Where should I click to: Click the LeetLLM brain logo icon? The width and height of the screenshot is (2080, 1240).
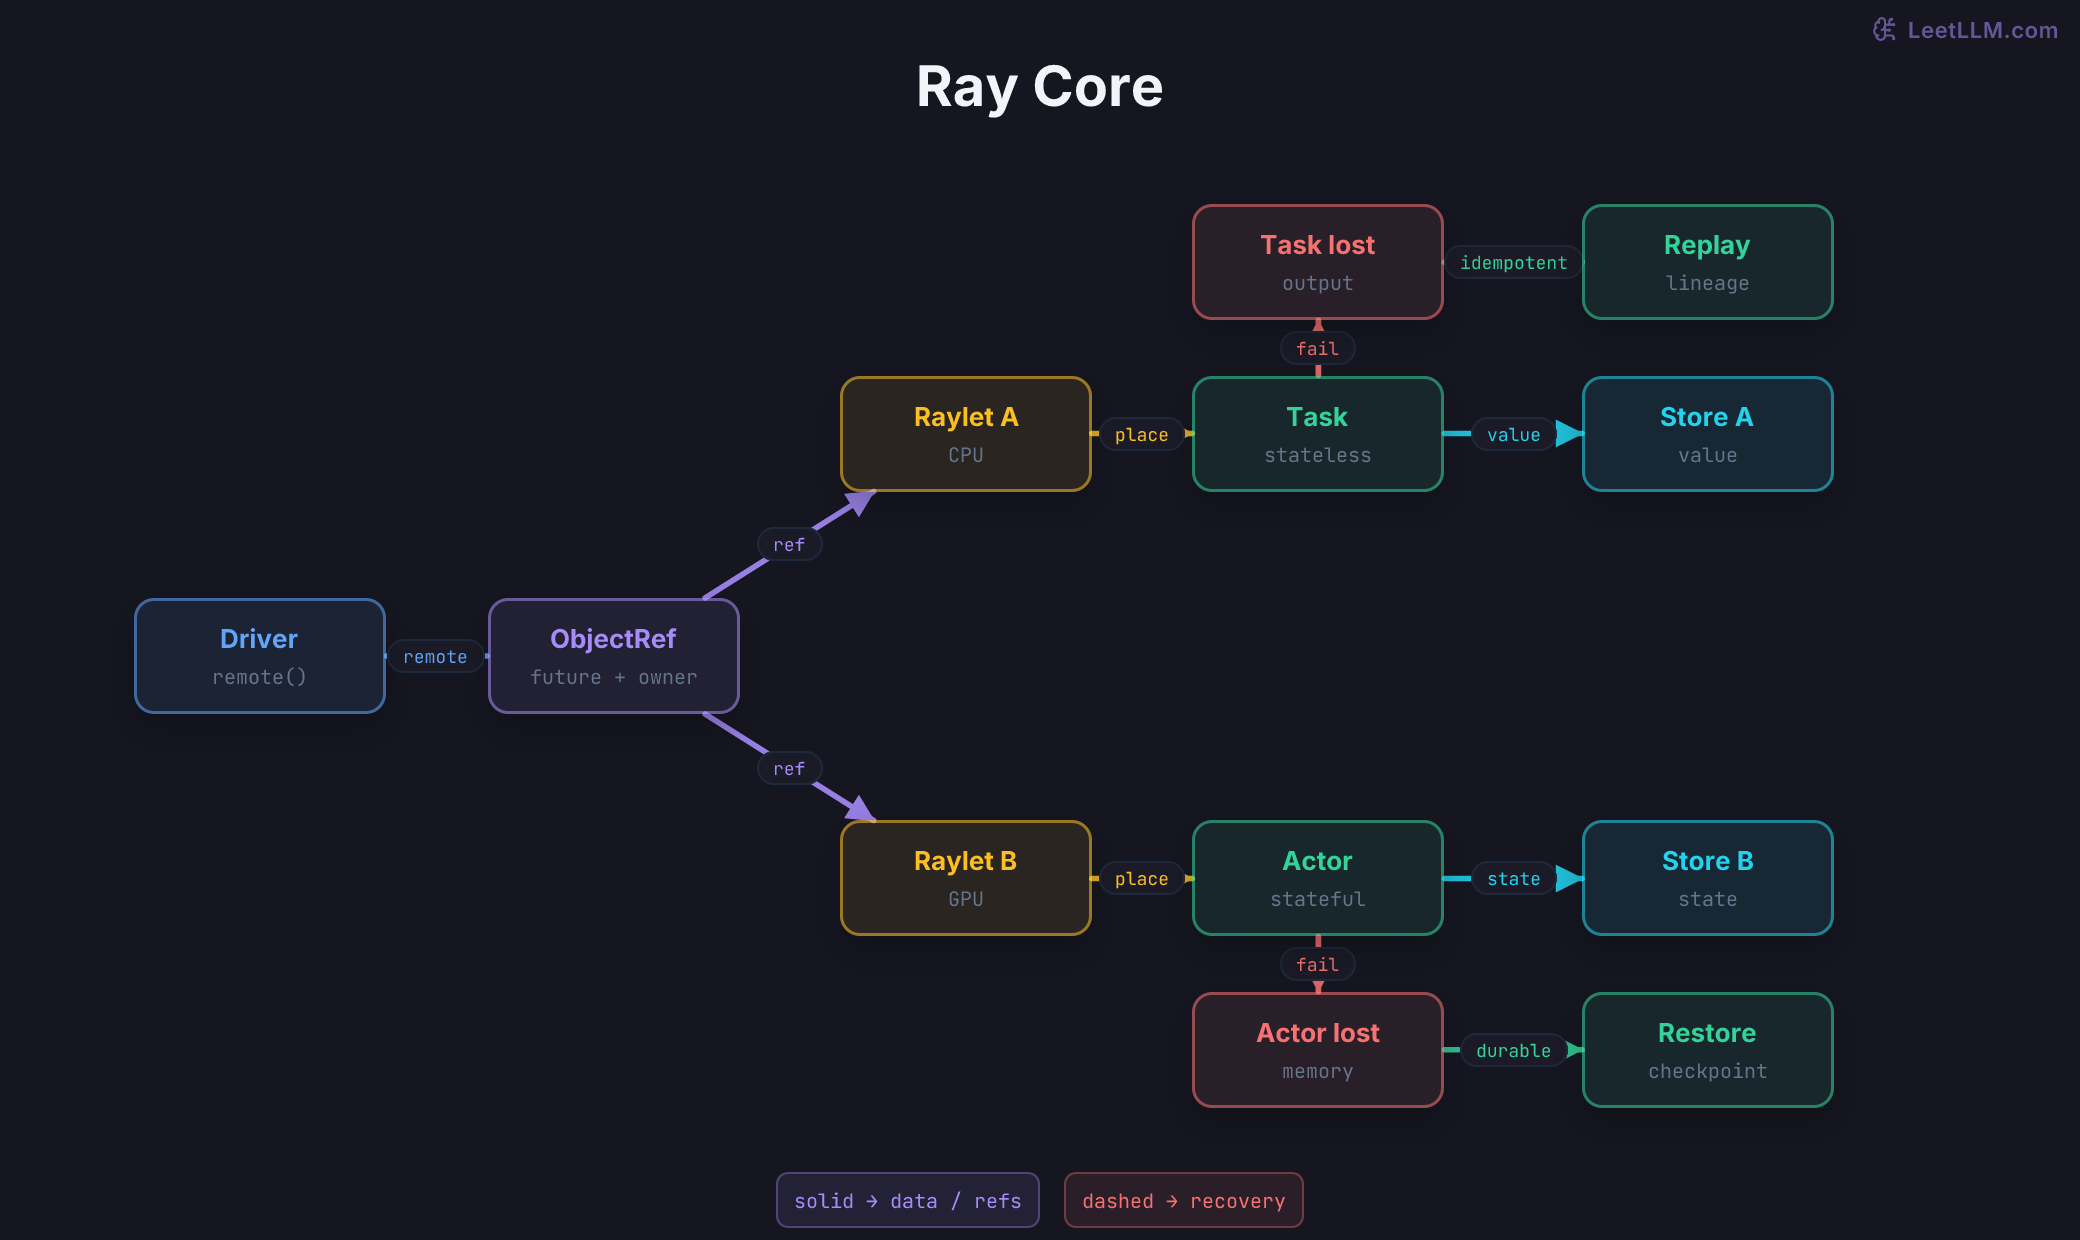click(1884, 30)
